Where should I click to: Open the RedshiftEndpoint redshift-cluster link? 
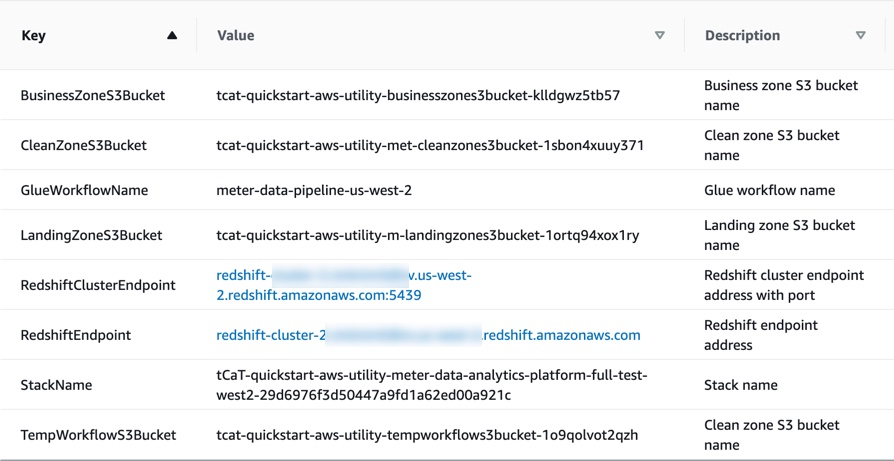[x=428, y=335]
